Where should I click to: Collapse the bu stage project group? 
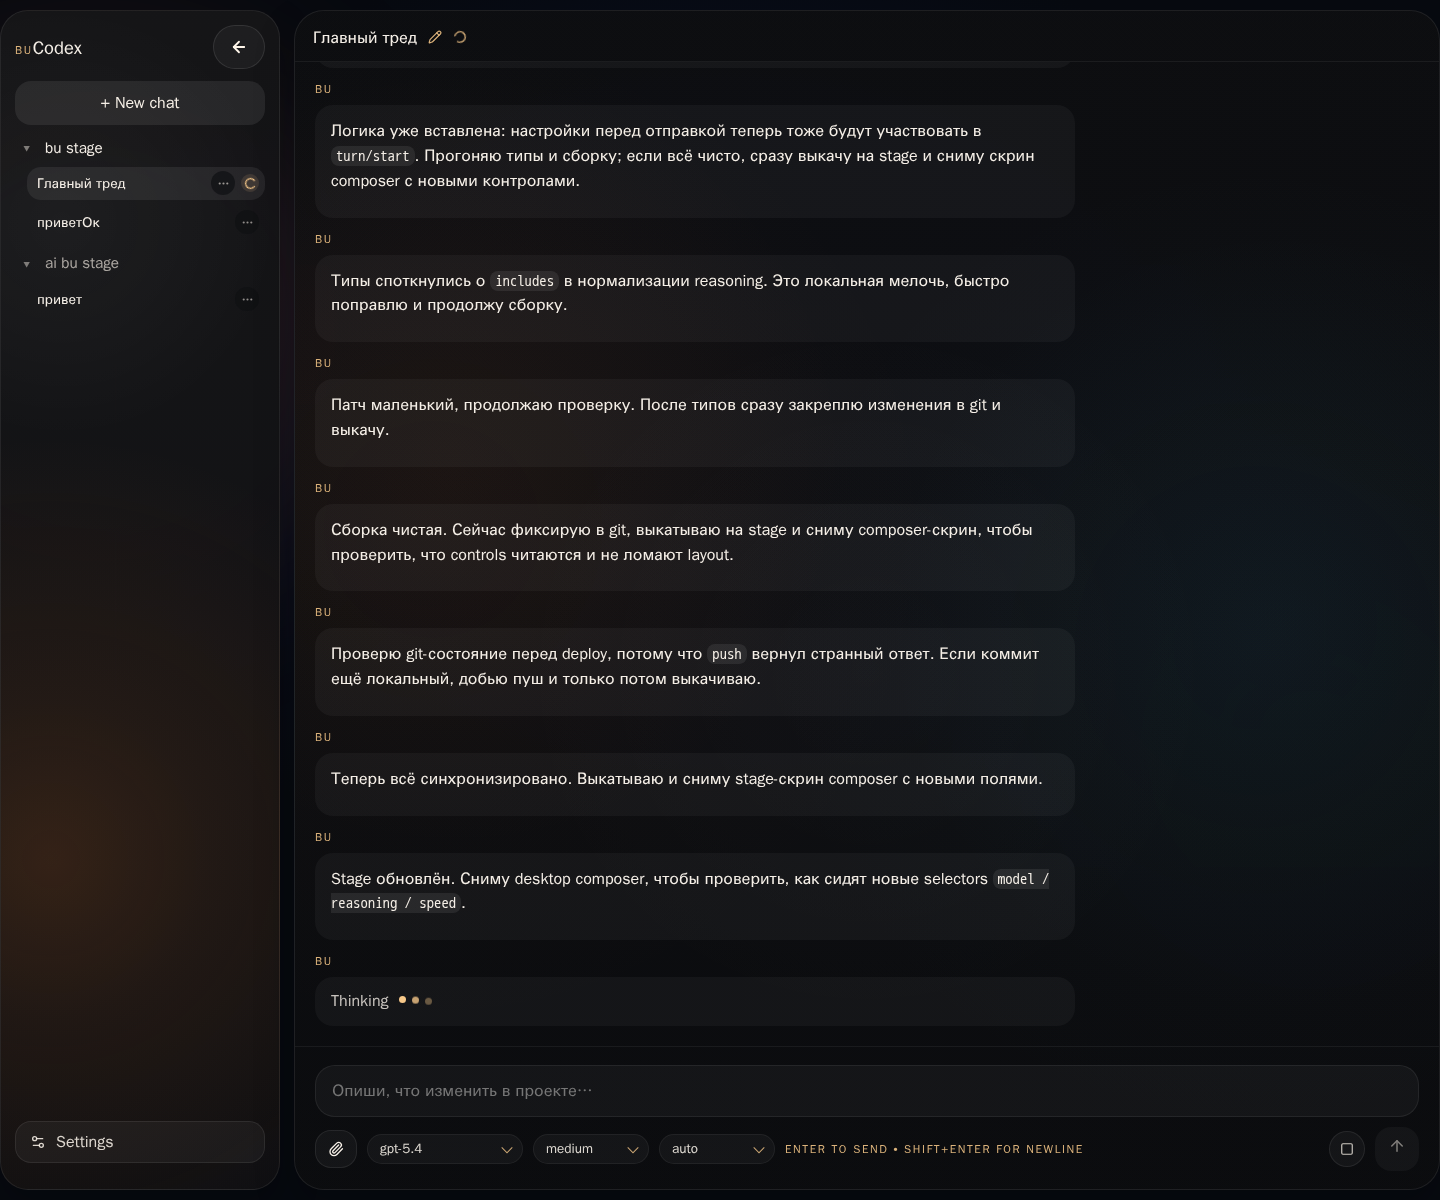[x=27, y=149]
